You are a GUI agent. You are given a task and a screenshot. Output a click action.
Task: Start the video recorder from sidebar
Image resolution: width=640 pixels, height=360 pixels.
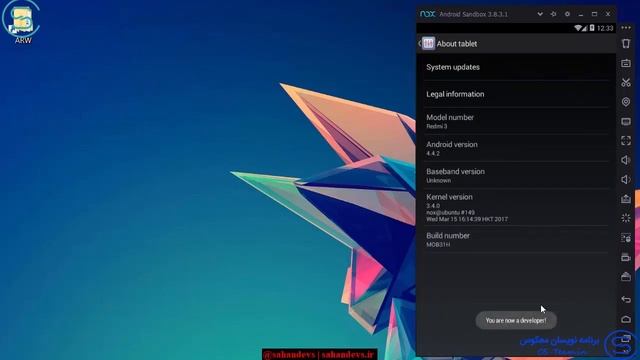626,257
